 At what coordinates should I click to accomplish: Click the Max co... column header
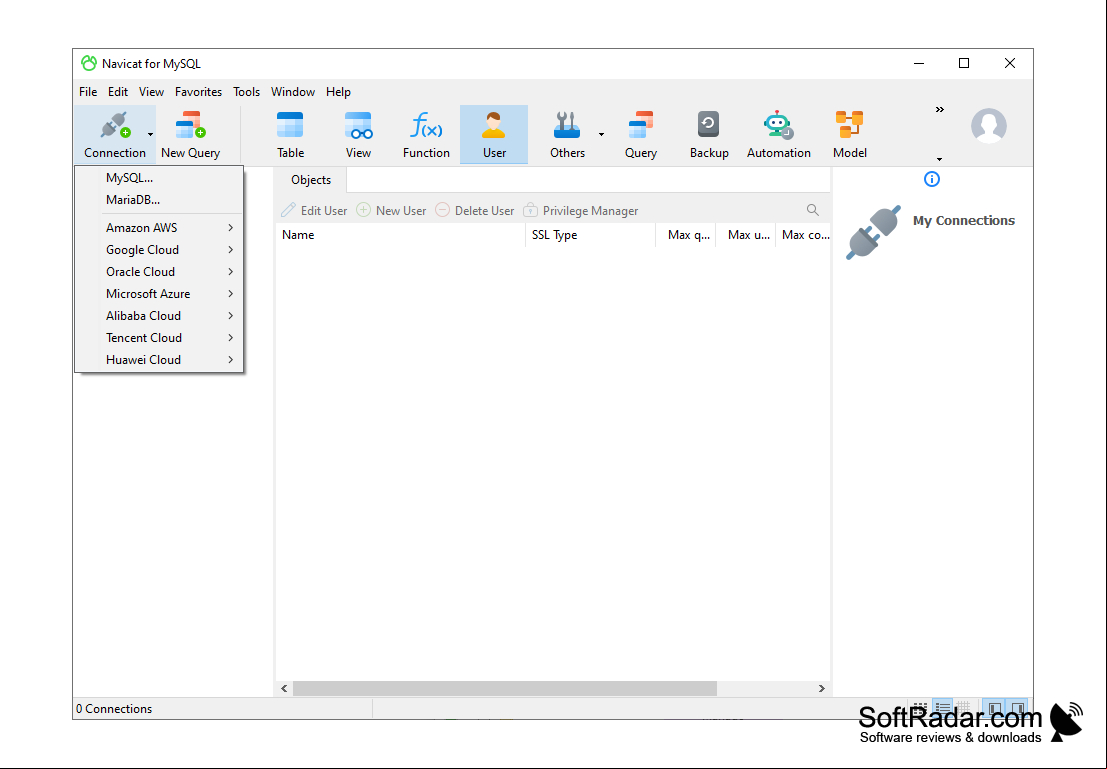click(x=803, y=235)
